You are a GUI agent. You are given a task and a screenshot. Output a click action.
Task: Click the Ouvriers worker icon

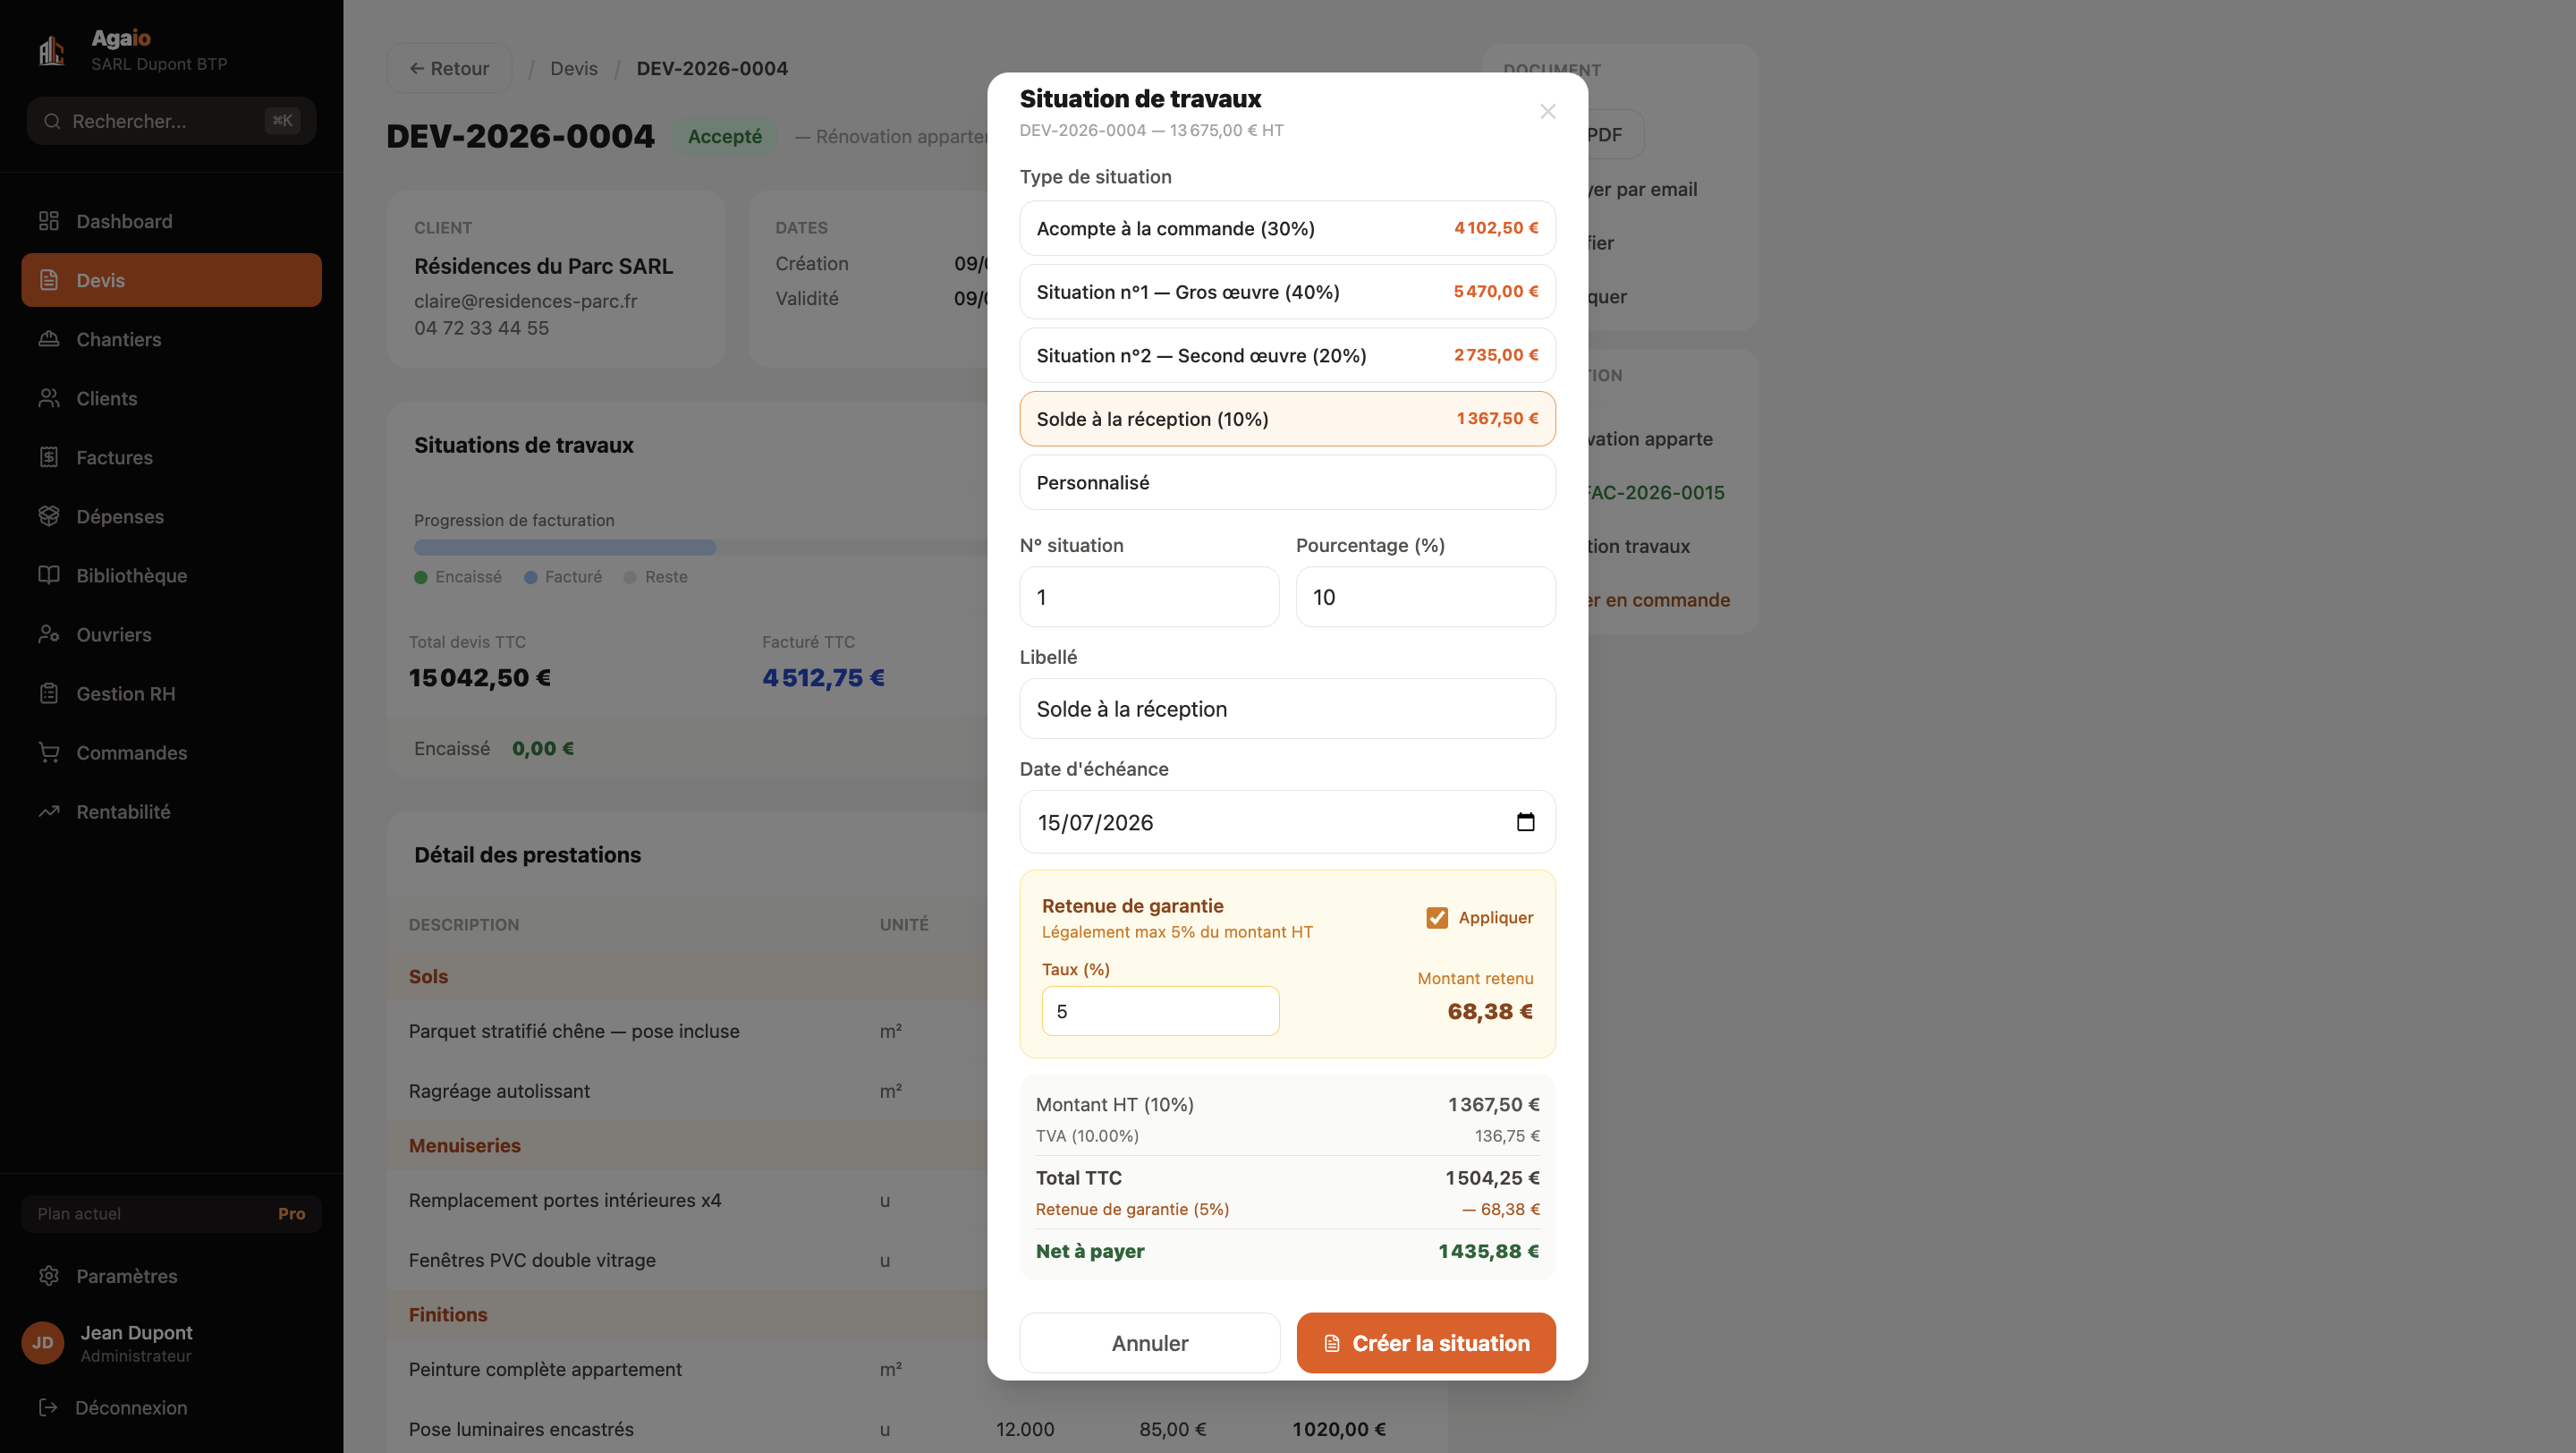[49, 634]
